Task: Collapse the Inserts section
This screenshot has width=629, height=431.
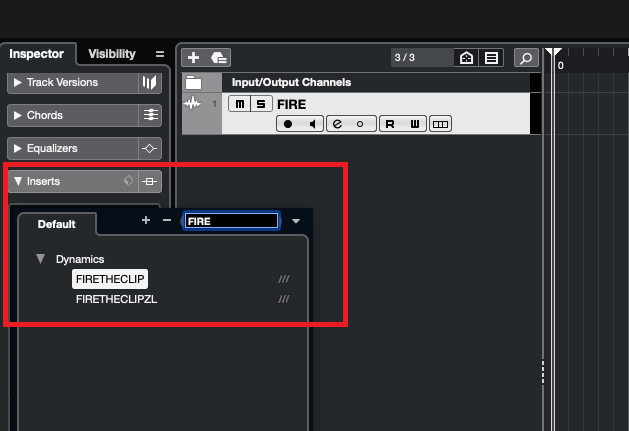Action: [x=18, y=181]
